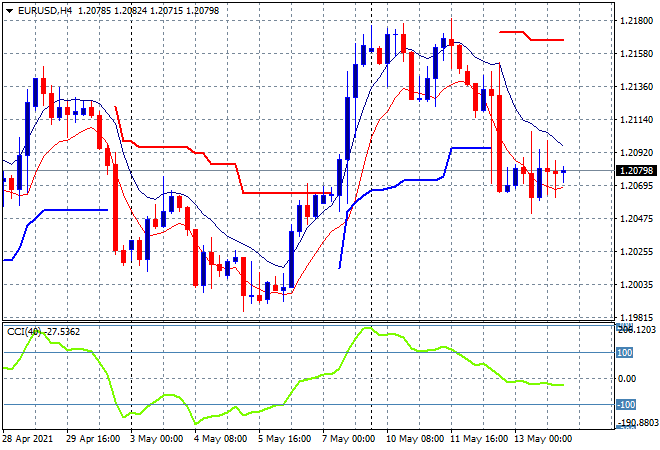This screenshot has height=450, width=660.
Task: Click the CCI -100 level label
Action: pos(625,405)
